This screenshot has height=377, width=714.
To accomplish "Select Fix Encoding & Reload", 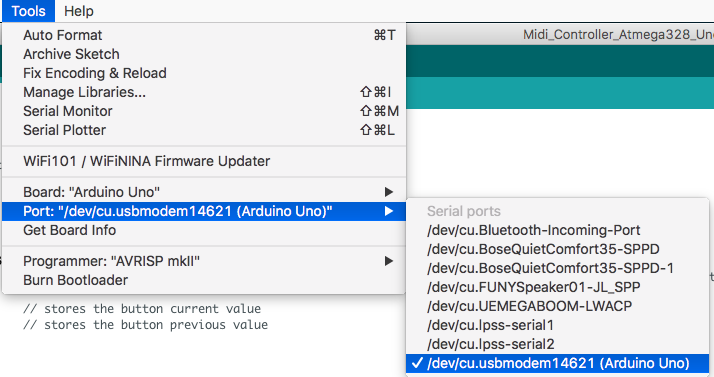I will 204,73.
